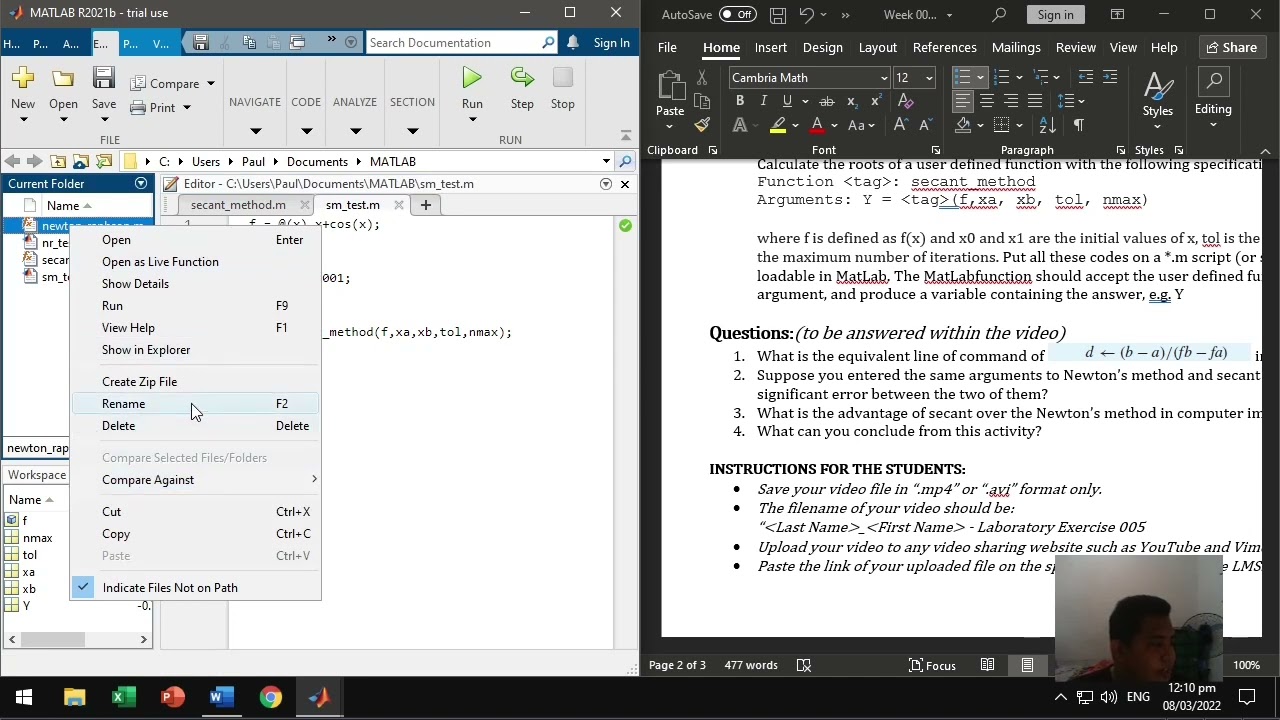
Task: Click the text highlight color button
Action: 778,125
